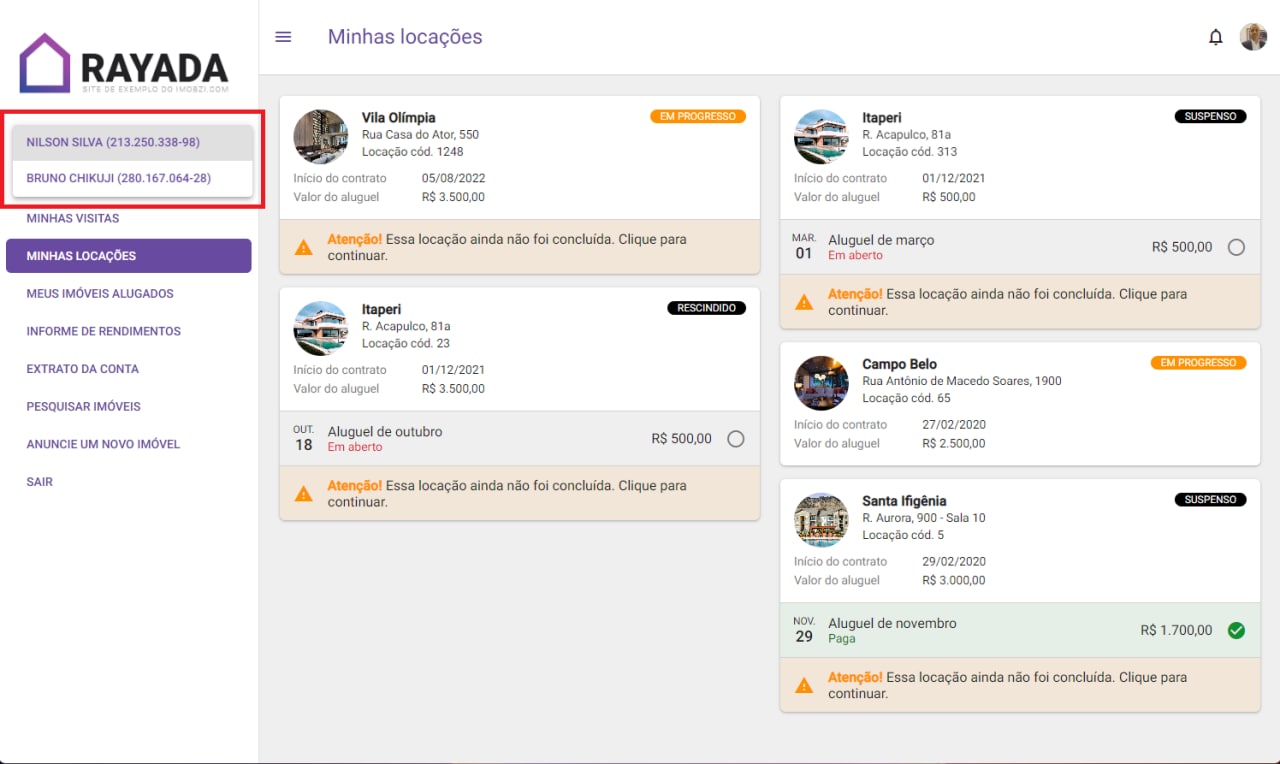Open Informe de Rendimentos
Image resolution: width=1280 pixels, height=764 pixels.
[x=104, y=331]
